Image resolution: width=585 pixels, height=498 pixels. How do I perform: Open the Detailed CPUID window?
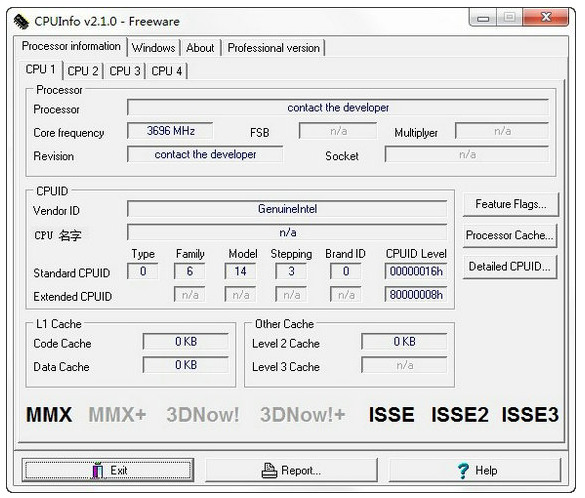510,267
